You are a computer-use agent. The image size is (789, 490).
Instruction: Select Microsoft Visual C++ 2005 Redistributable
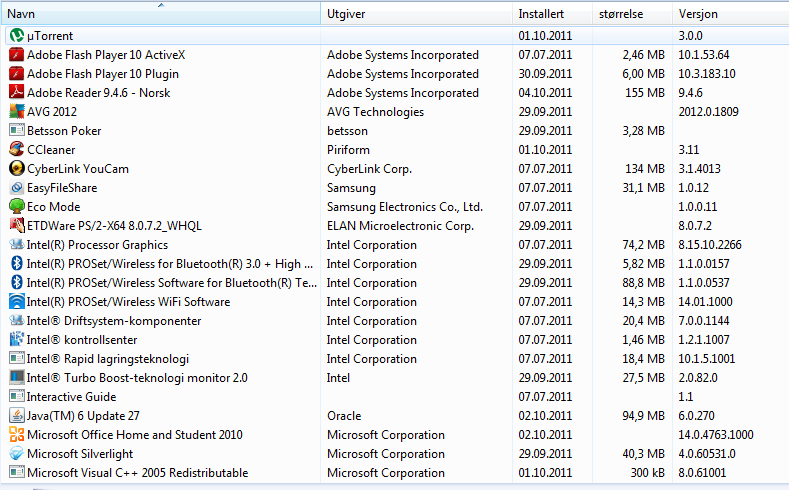(137, 473)
